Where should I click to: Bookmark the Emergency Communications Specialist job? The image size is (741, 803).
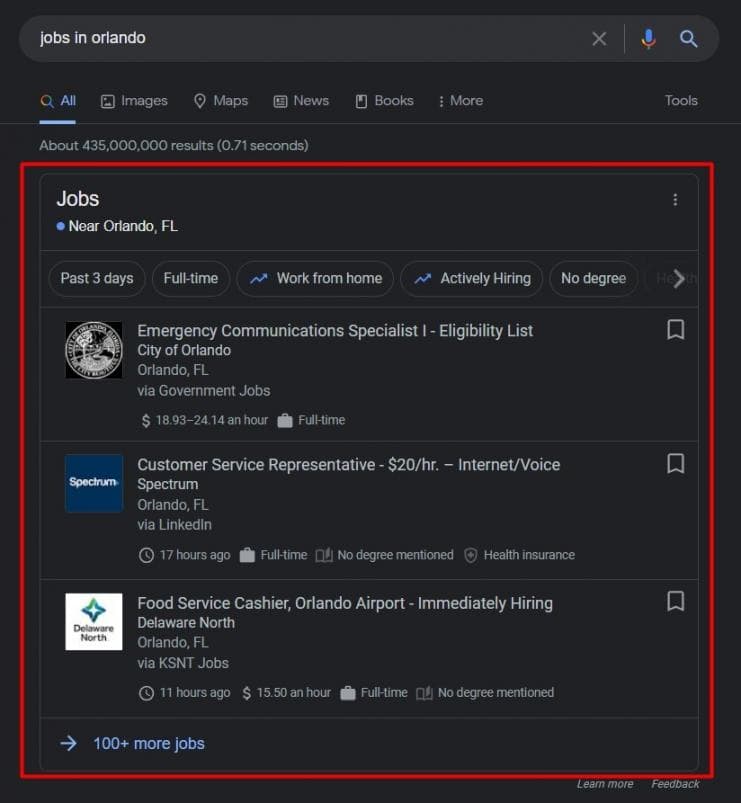pos(675,330)
